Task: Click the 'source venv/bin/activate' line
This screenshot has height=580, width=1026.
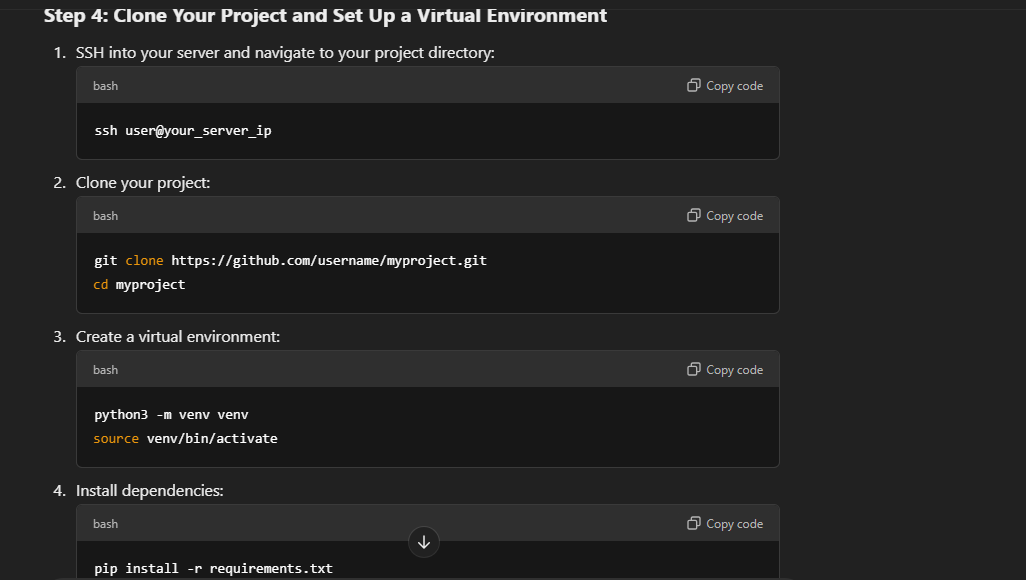Action: coord(186,439)
